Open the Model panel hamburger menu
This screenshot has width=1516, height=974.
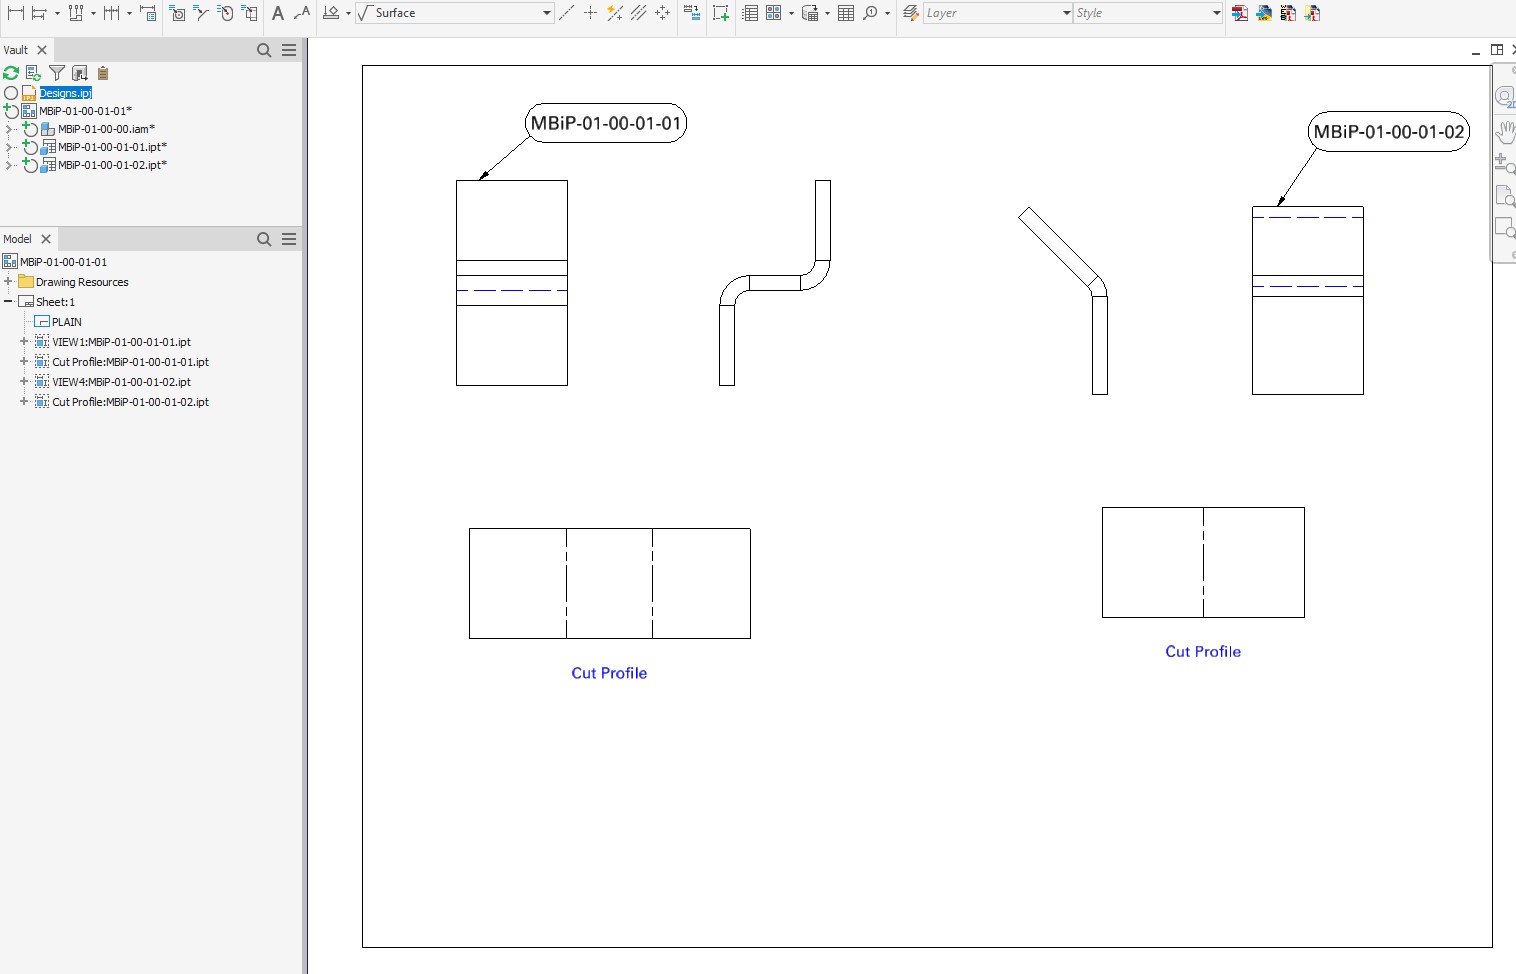pyautogui.click(x=289, y=238)
